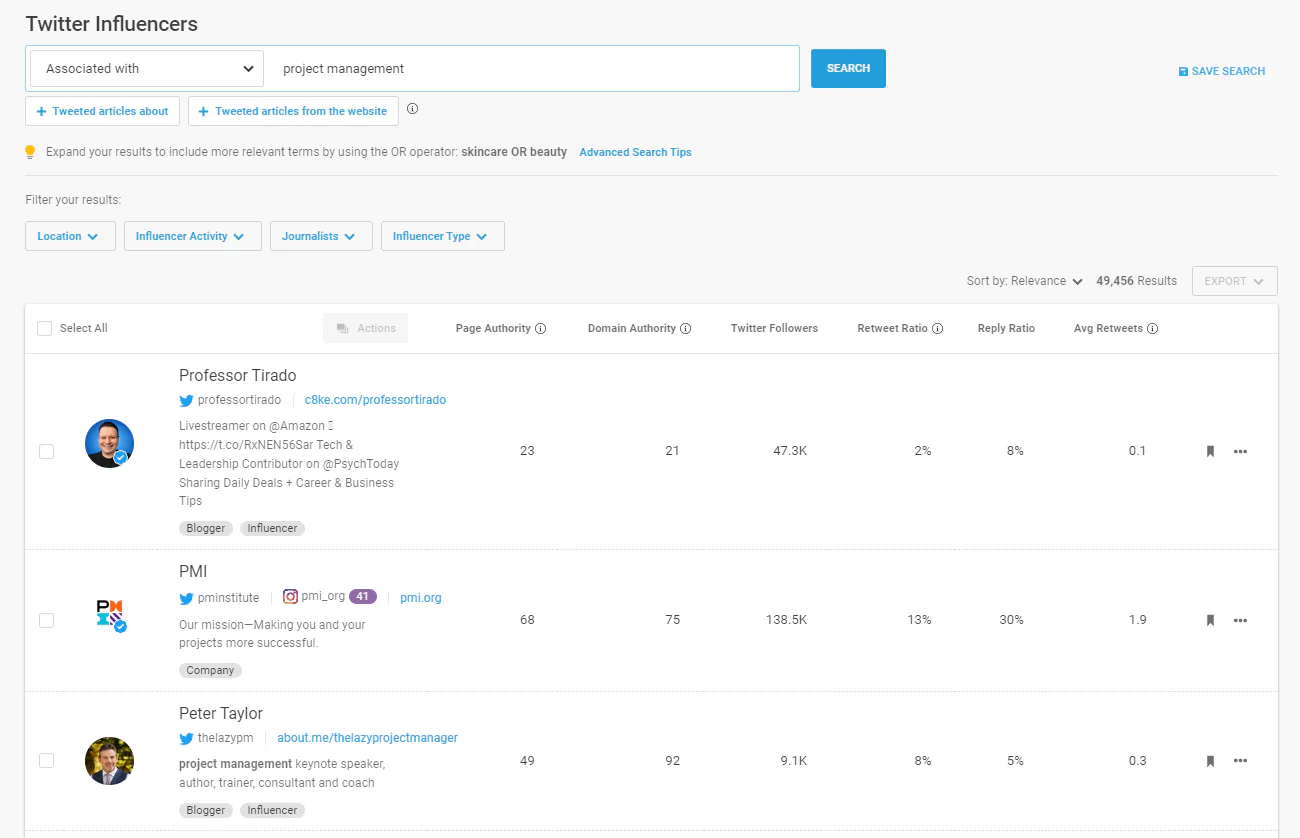1300x838 pixels.
Task: Click the Page Authority column header
Action: tap(494, 328)
